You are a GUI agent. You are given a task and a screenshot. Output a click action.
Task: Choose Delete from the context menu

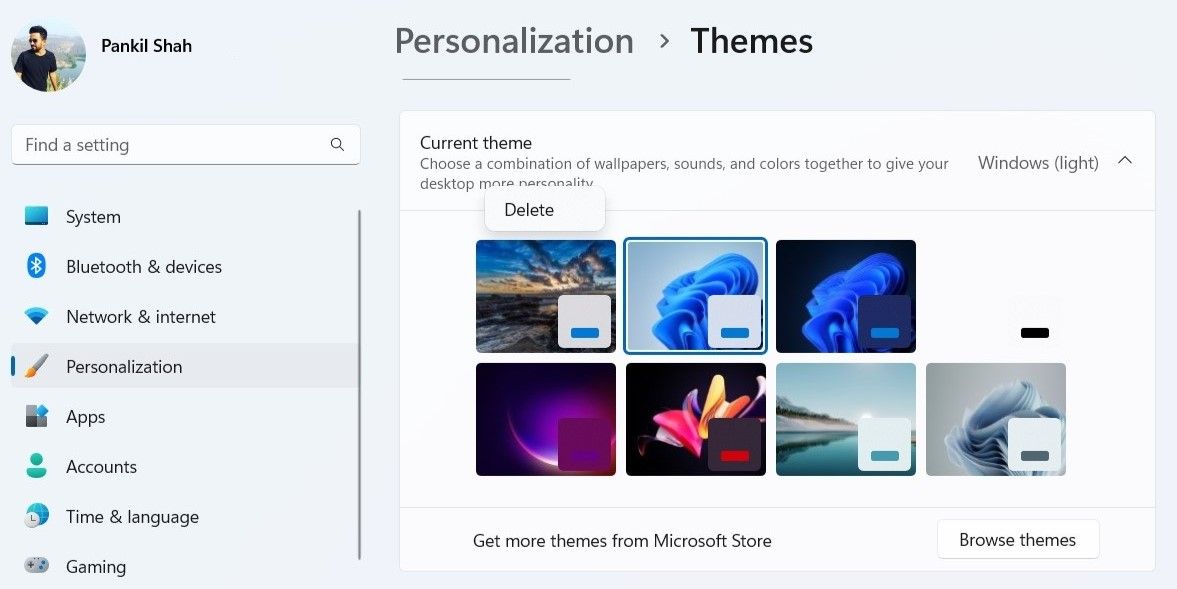pos(545,210)
